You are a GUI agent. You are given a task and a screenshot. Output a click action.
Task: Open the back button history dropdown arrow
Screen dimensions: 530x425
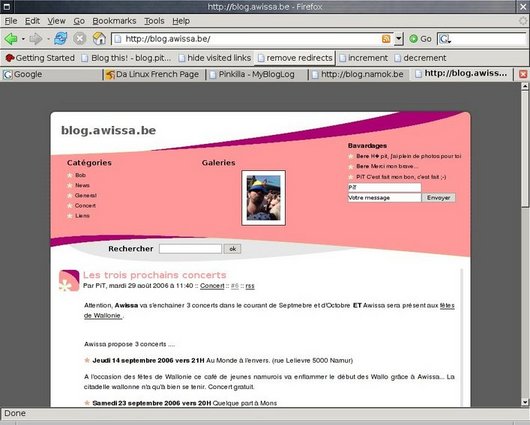[x=23, y=39]
